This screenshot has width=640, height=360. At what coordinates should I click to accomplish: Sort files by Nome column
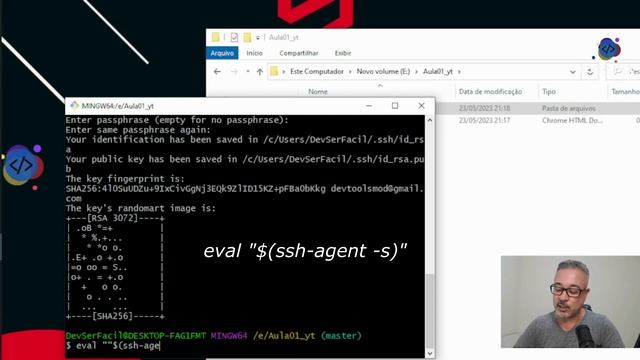click(x=318, y=91)
